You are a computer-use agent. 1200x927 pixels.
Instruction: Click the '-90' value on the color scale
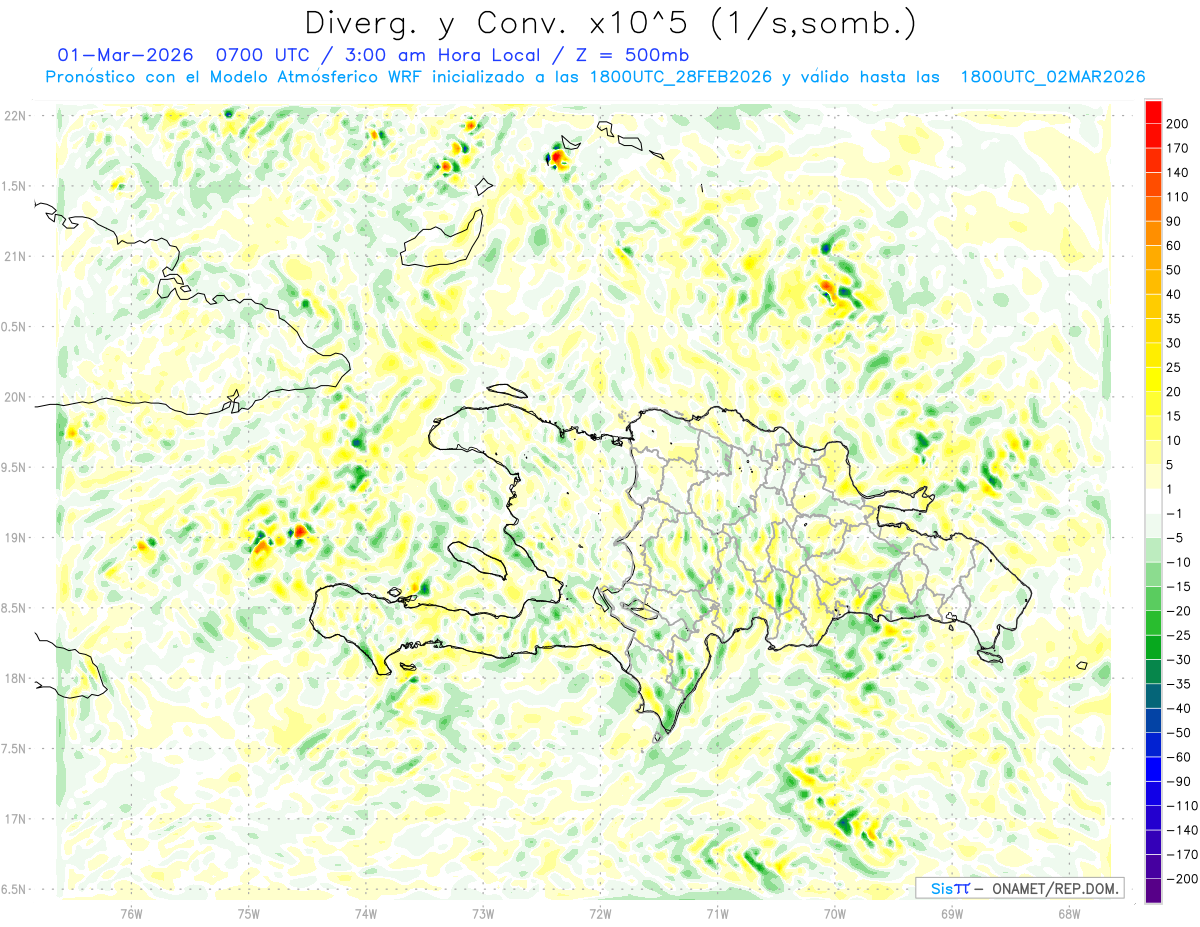pos(1178,781)
